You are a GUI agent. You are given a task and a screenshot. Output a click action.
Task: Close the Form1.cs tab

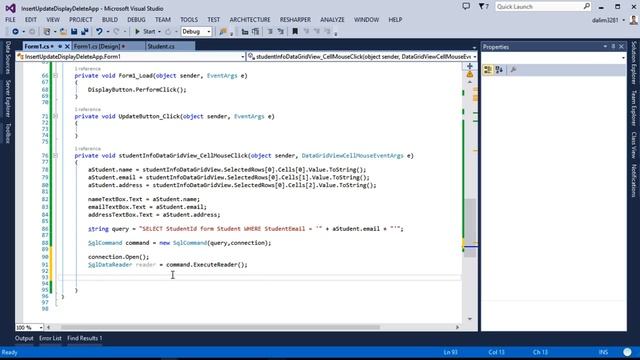click(67, 47)
